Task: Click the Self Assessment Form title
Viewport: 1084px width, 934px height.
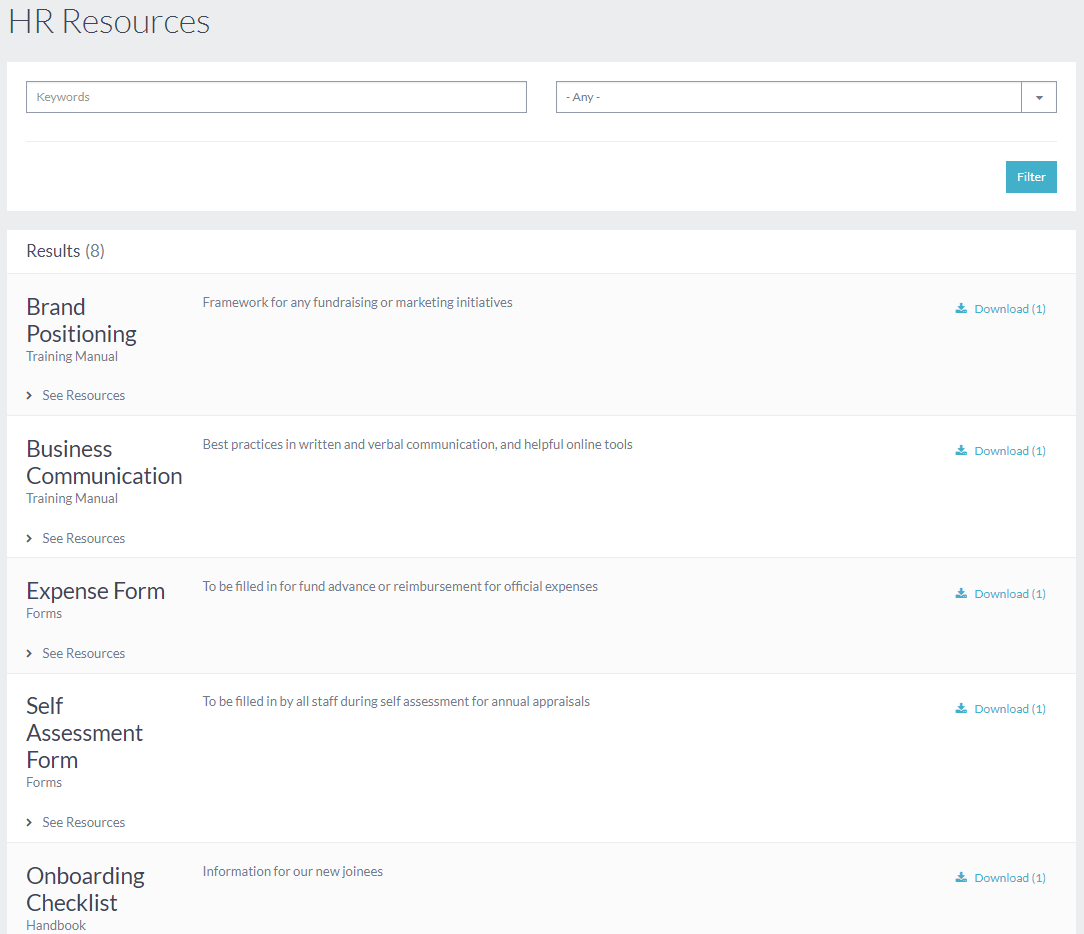Action: (84, 733)
